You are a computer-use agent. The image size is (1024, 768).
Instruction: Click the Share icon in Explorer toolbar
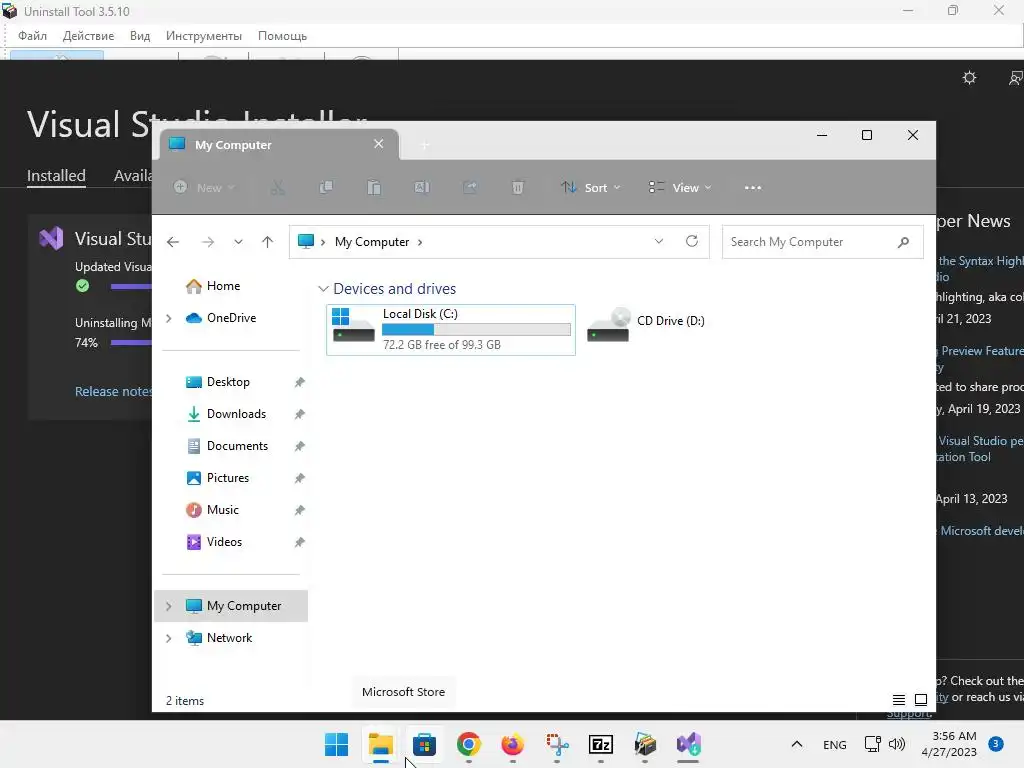[470, 188]
